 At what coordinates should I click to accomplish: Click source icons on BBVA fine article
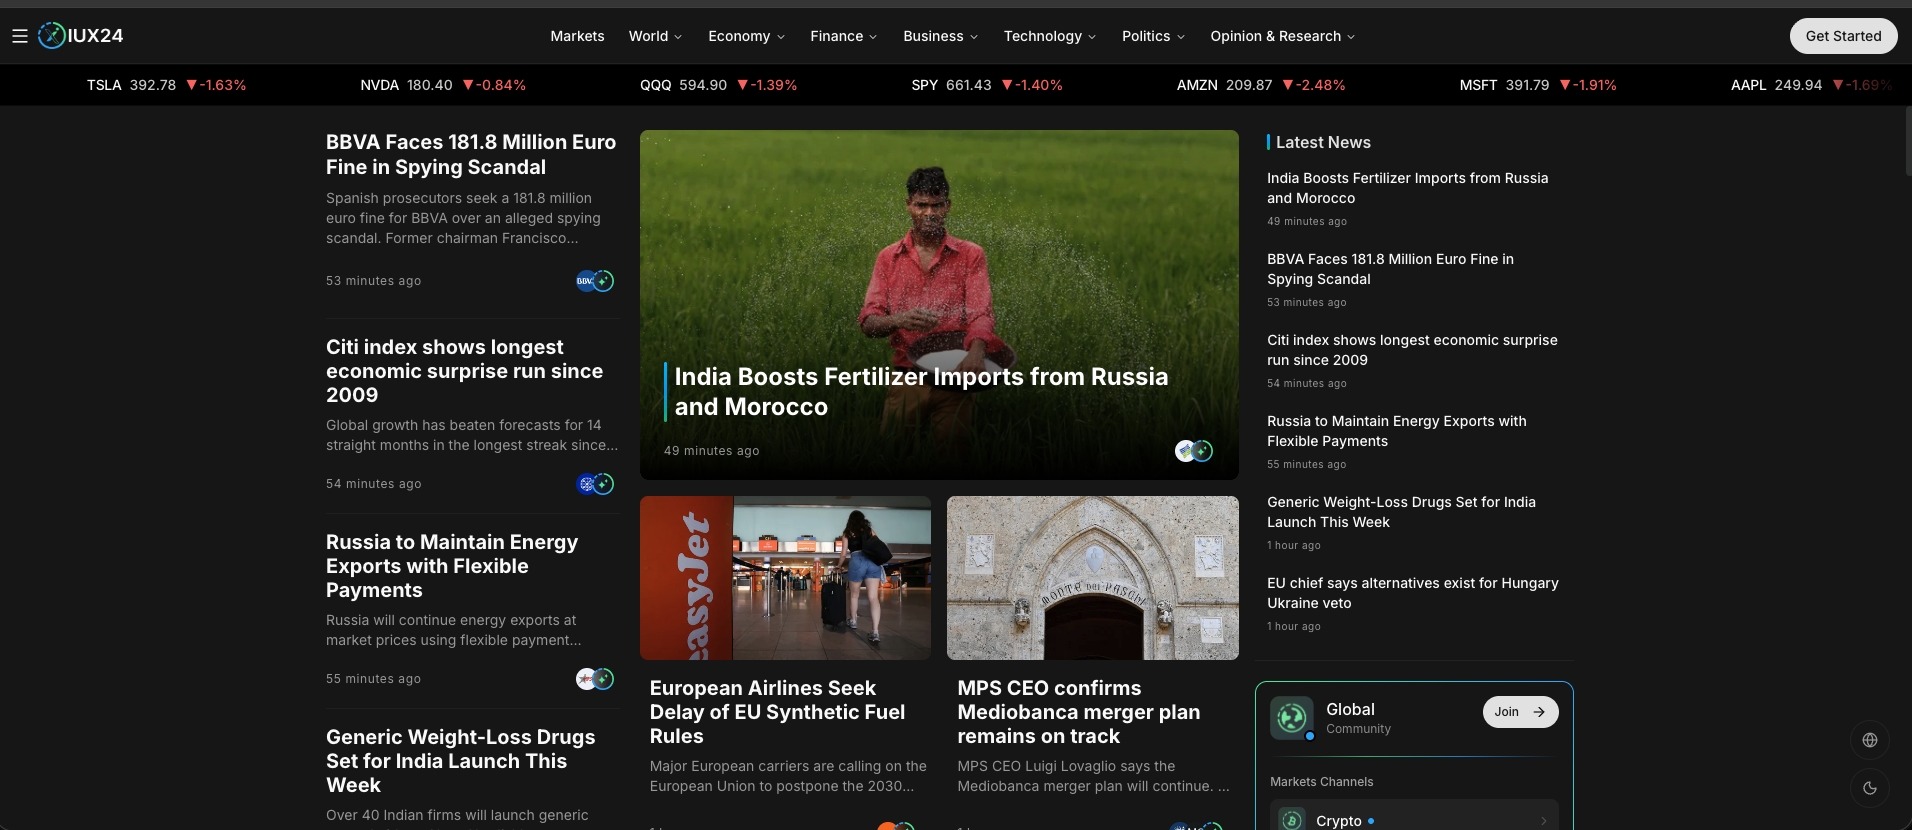pos(595,281)
